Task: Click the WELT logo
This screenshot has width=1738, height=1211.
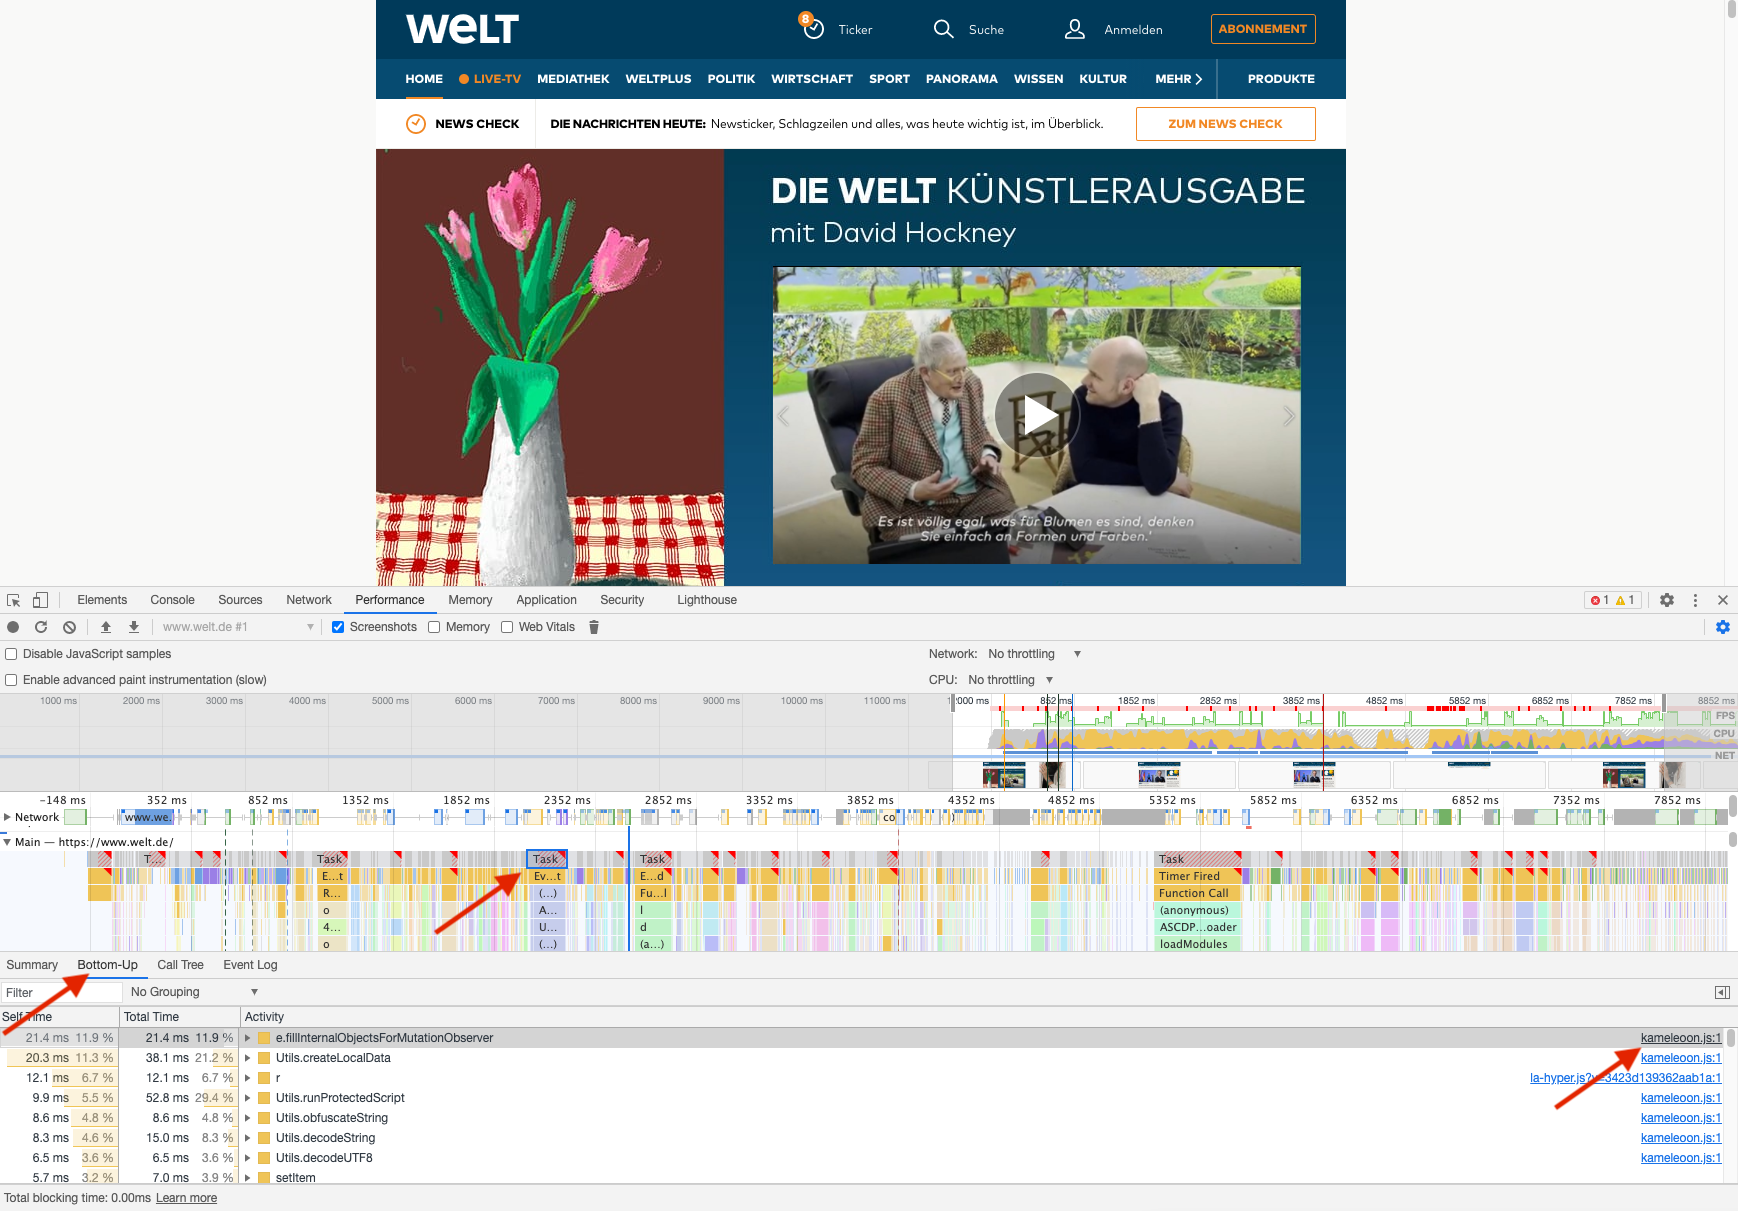Action: coord(462,29)
